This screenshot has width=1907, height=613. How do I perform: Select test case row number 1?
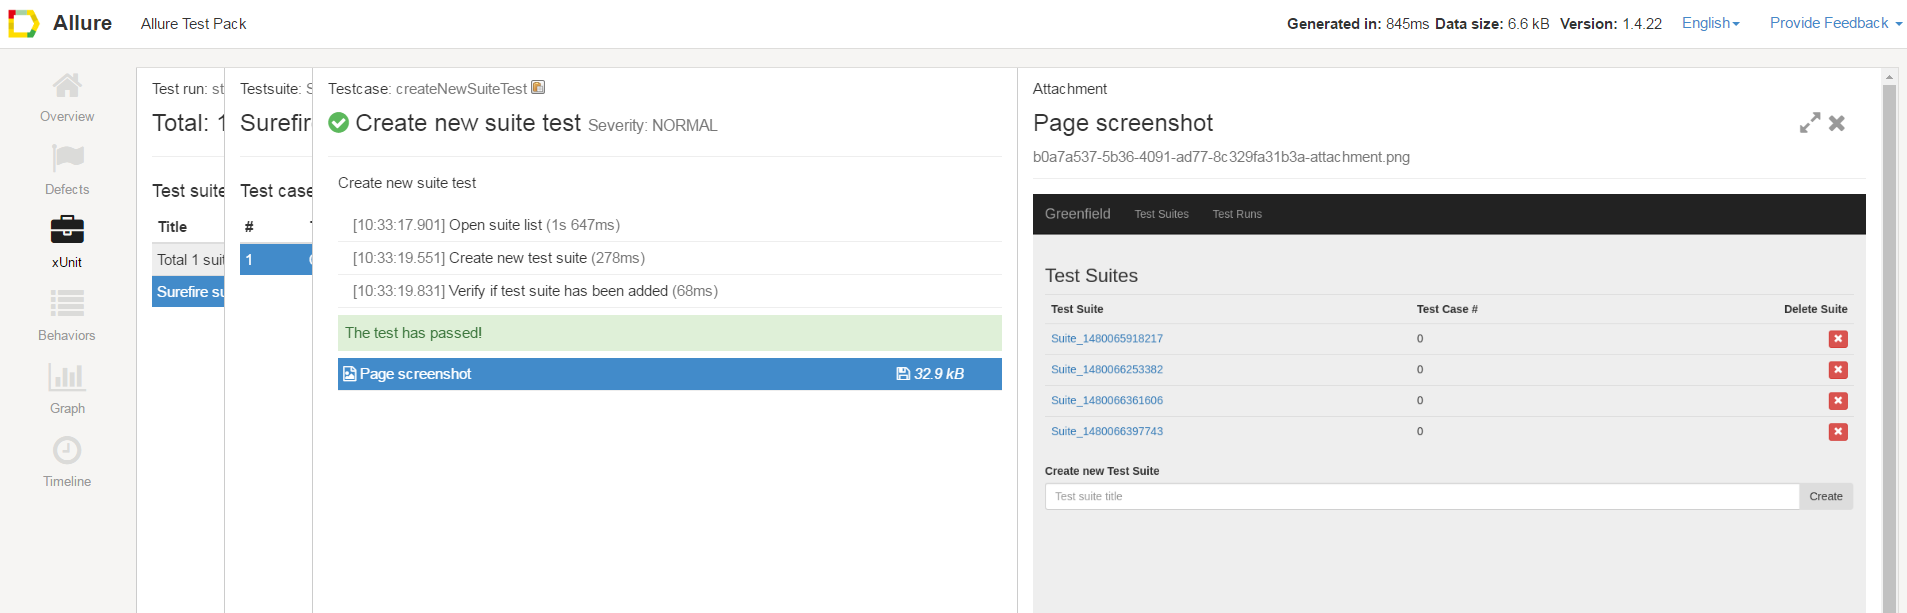pyautogui.click(x=276, y=260)
